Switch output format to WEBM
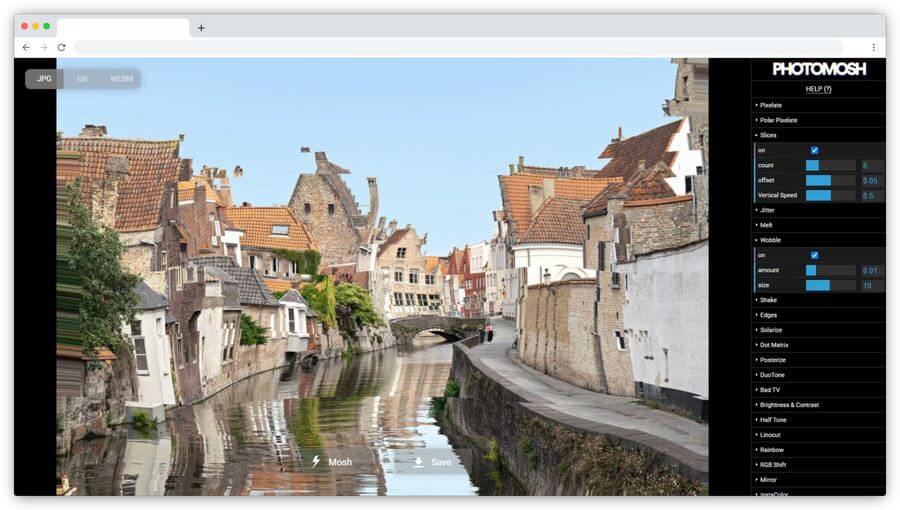Screen dimensions: 900x510 [x=121, y=79]
